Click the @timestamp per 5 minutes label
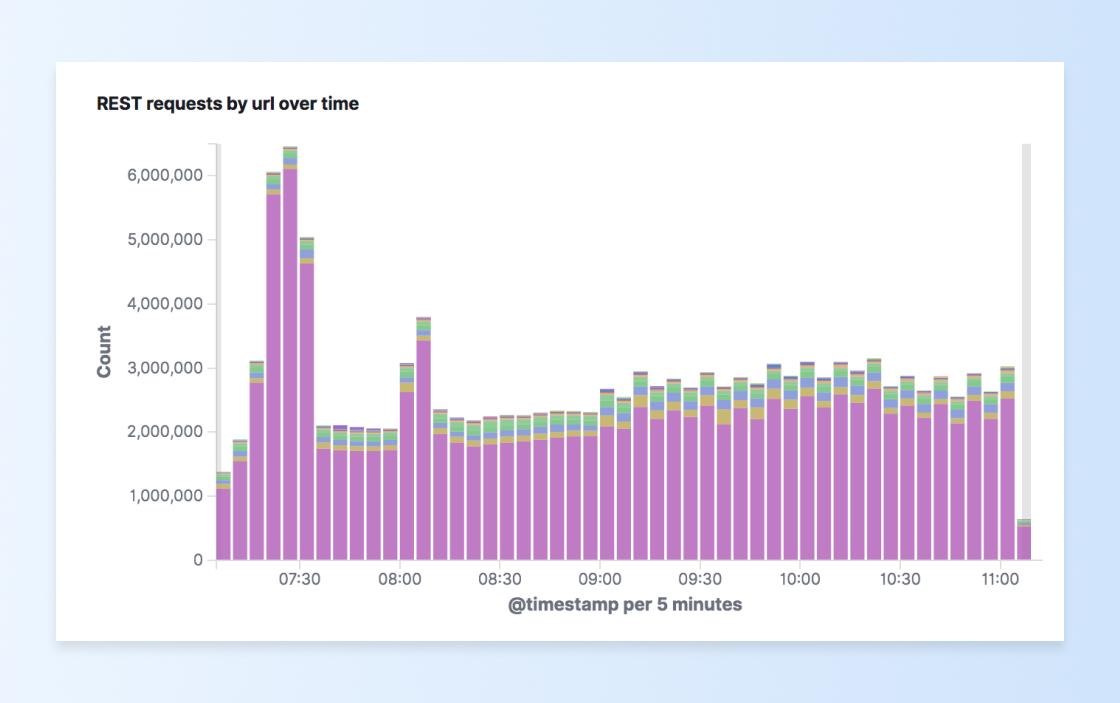This screenshot has height=703, width=1120. (625, 604)
